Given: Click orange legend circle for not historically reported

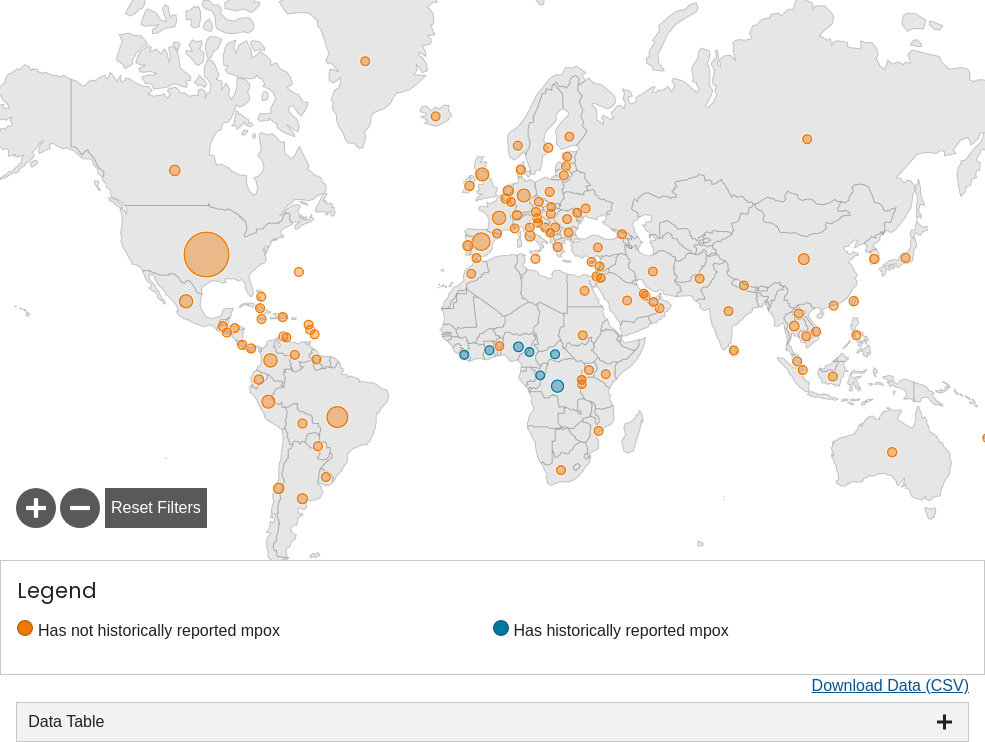Looking at the screenshot, I should (x=25, y=628).
